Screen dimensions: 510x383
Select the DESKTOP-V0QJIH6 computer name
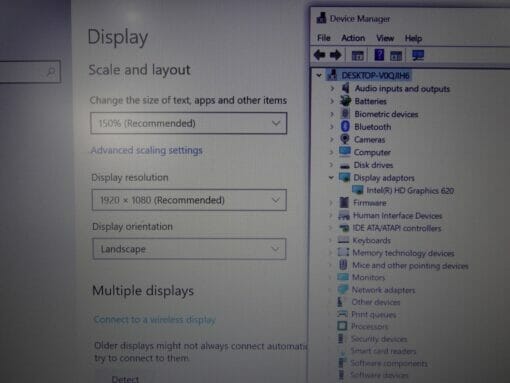coord(375,75)
